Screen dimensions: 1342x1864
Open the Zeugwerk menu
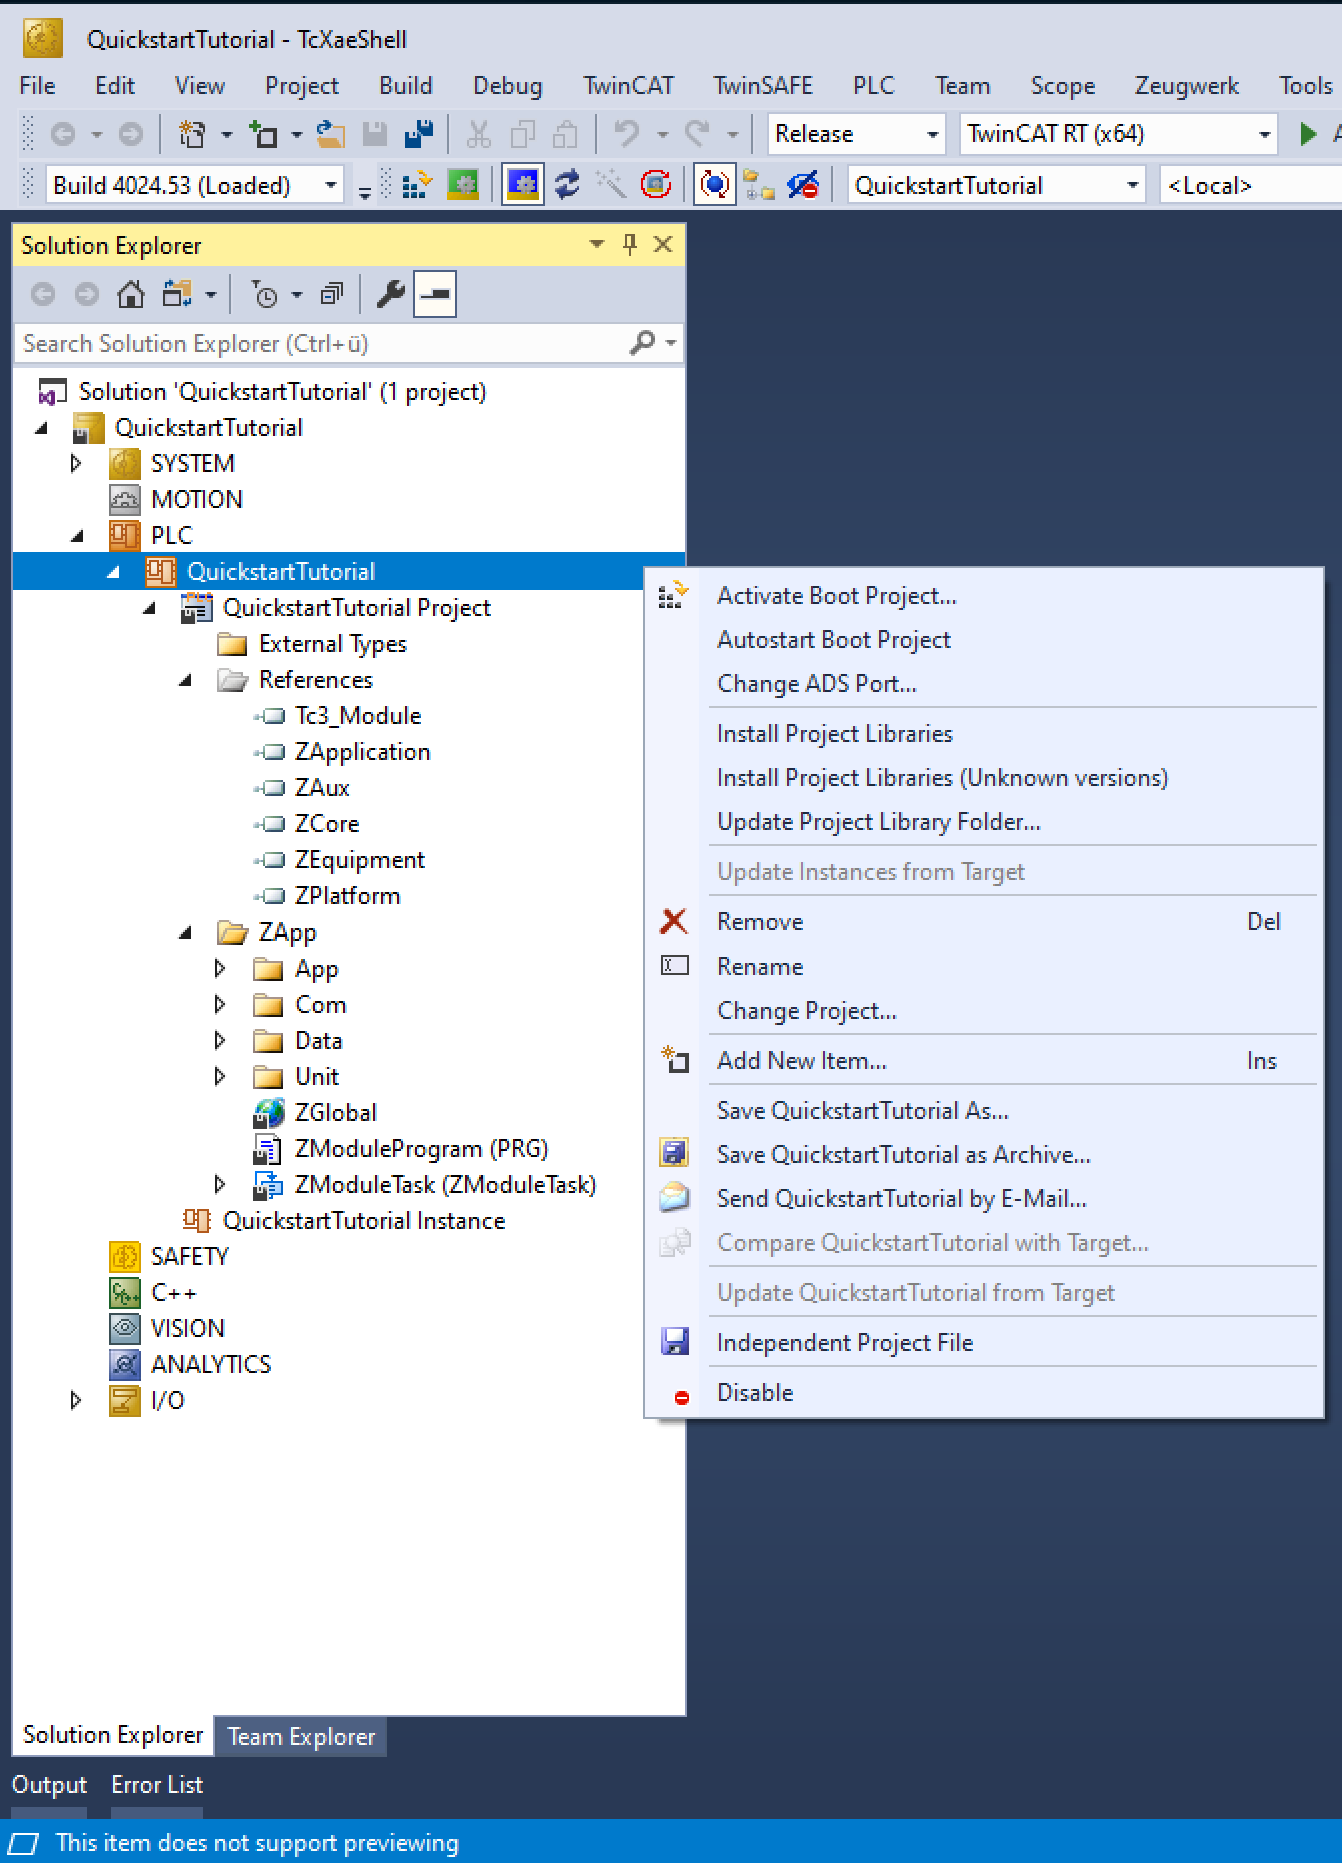[1186, 85]
